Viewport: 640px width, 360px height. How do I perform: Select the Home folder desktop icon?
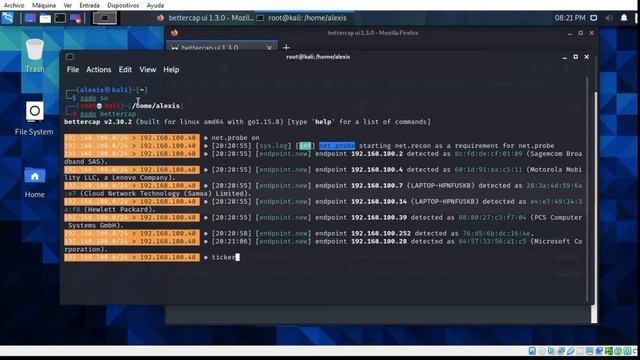(x=35, y=182)
